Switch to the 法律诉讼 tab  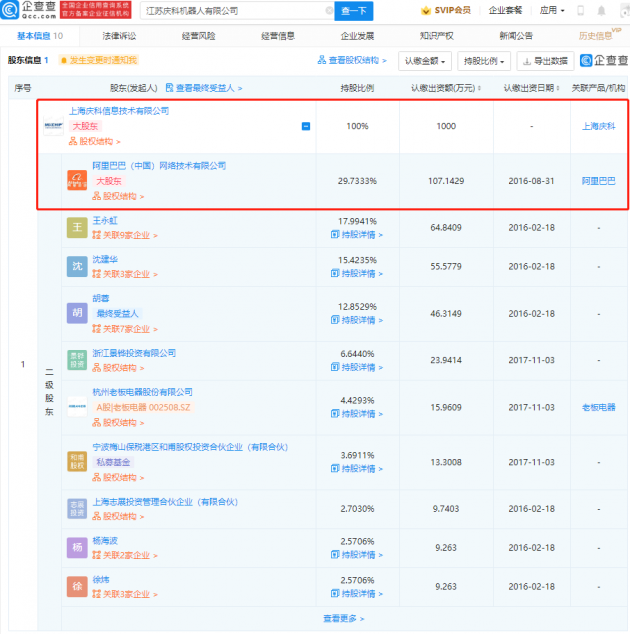click(x=119, y=36)
